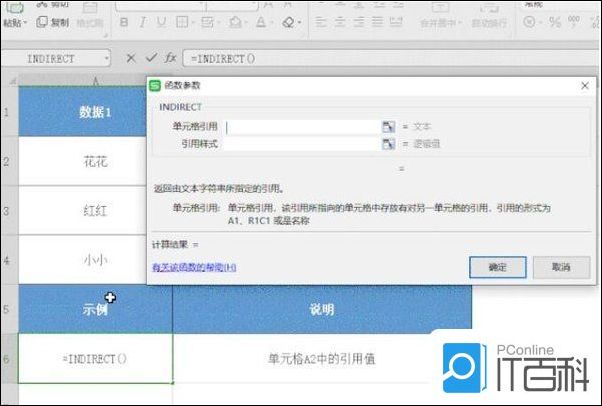Open the eraser tool dropdown arrow
The height and width of the screenshot is (406, 602).
pos(299,23)
